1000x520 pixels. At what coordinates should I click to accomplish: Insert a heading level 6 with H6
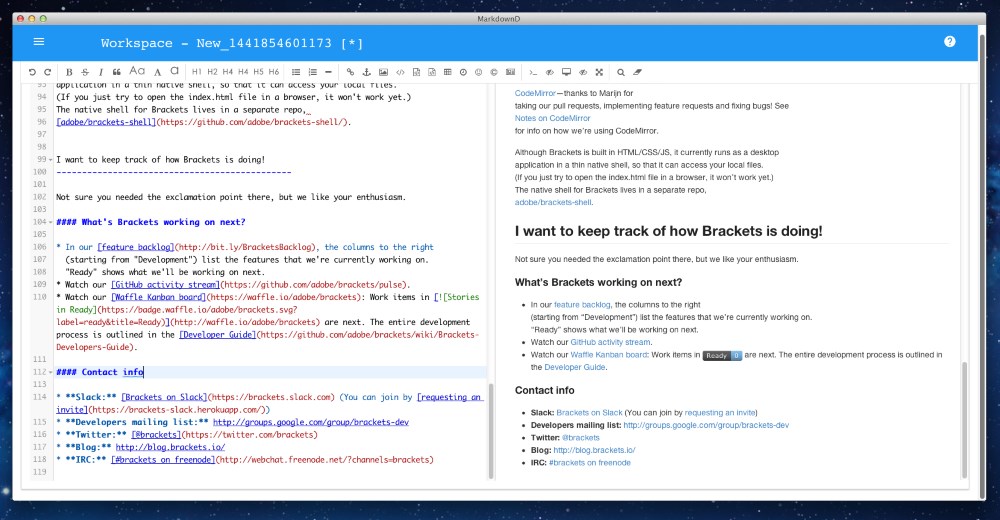pyautogui.click(x=274, y=72)
